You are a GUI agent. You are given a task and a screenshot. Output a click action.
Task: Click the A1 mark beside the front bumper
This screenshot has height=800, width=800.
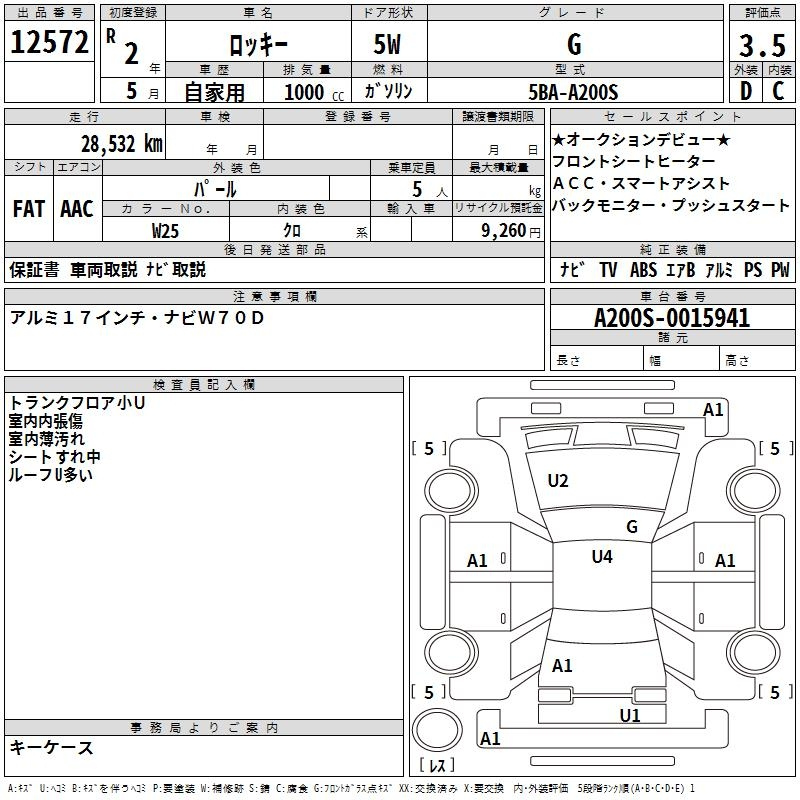712,409
